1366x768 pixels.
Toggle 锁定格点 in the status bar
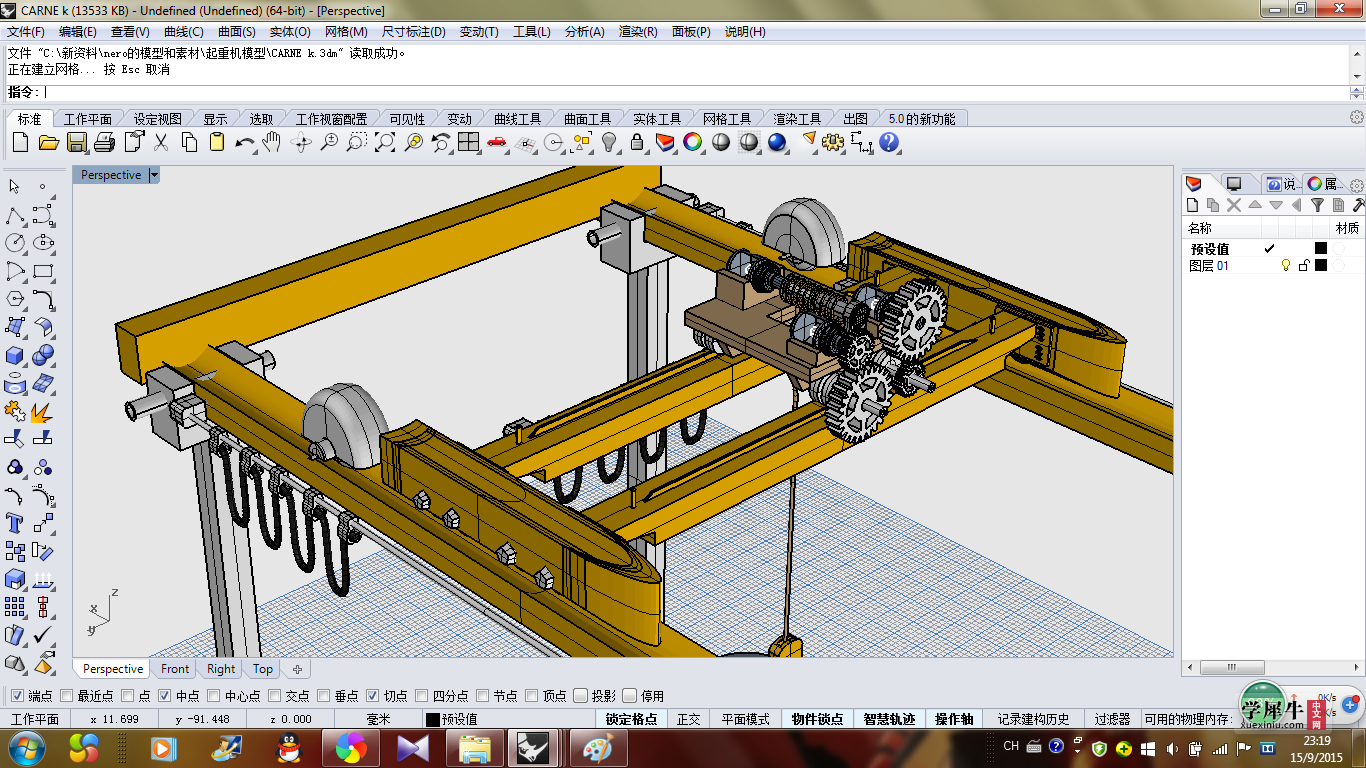coord(632,719)
